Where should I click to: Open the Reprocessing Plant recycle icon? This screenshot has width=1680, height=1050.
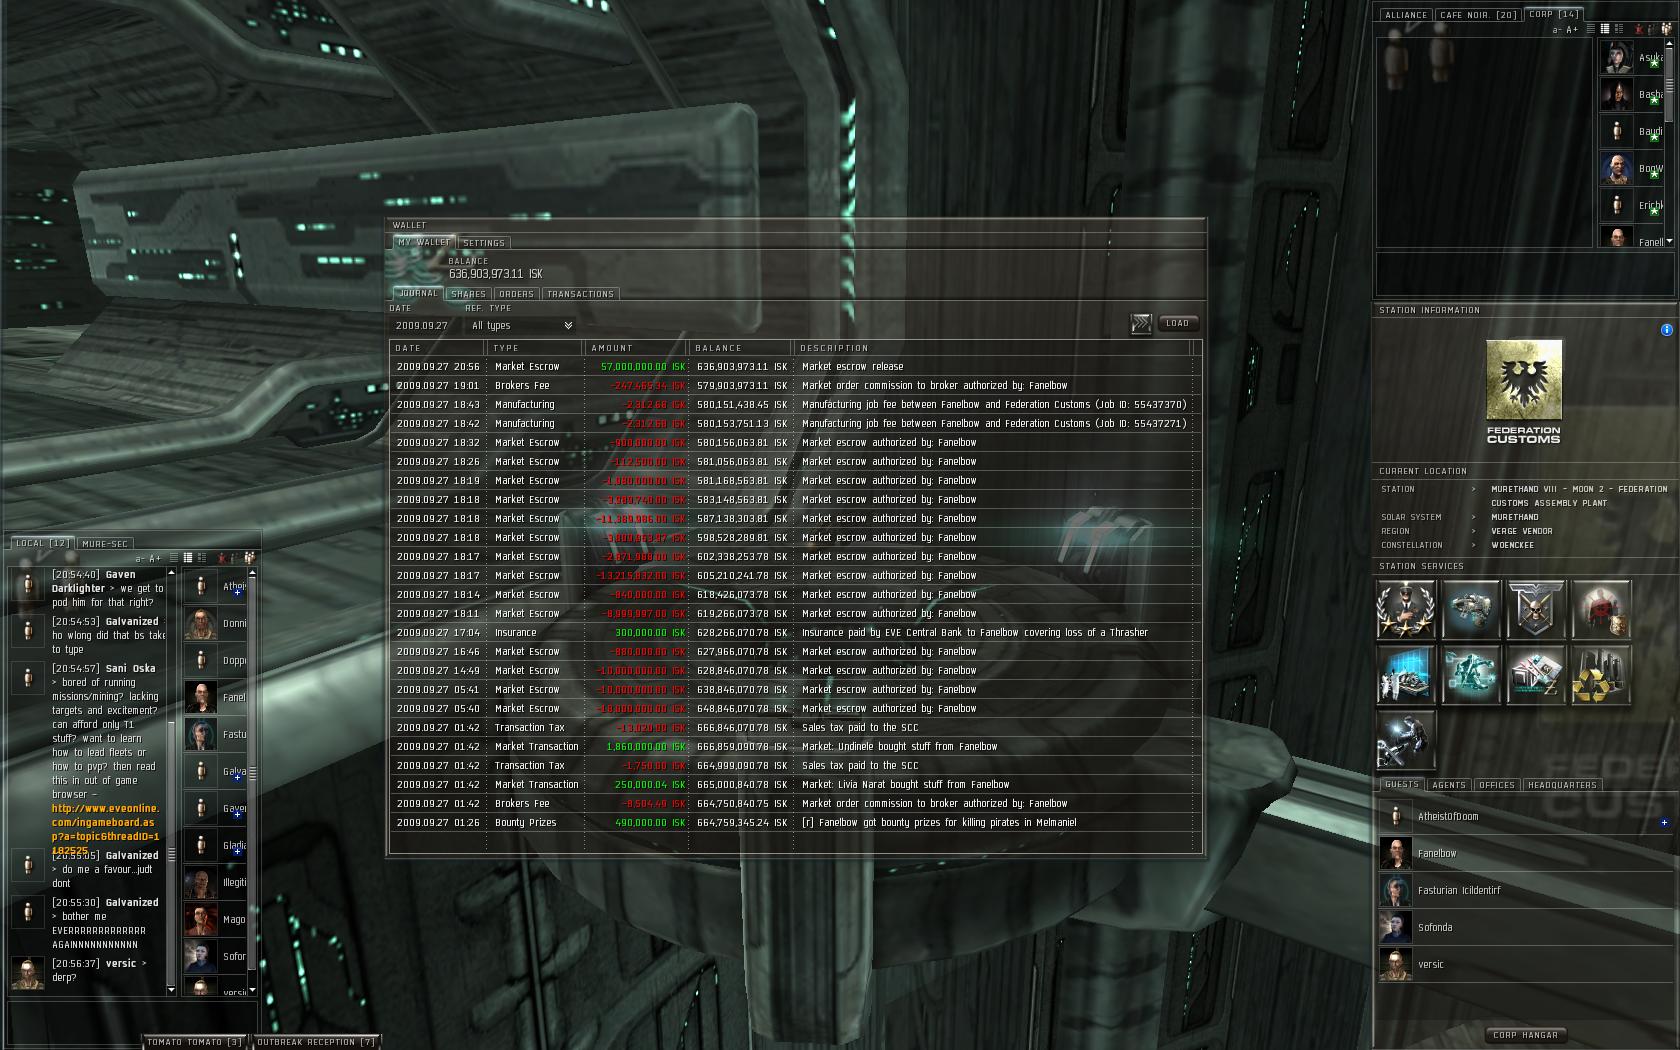[x=1601, y=674]
